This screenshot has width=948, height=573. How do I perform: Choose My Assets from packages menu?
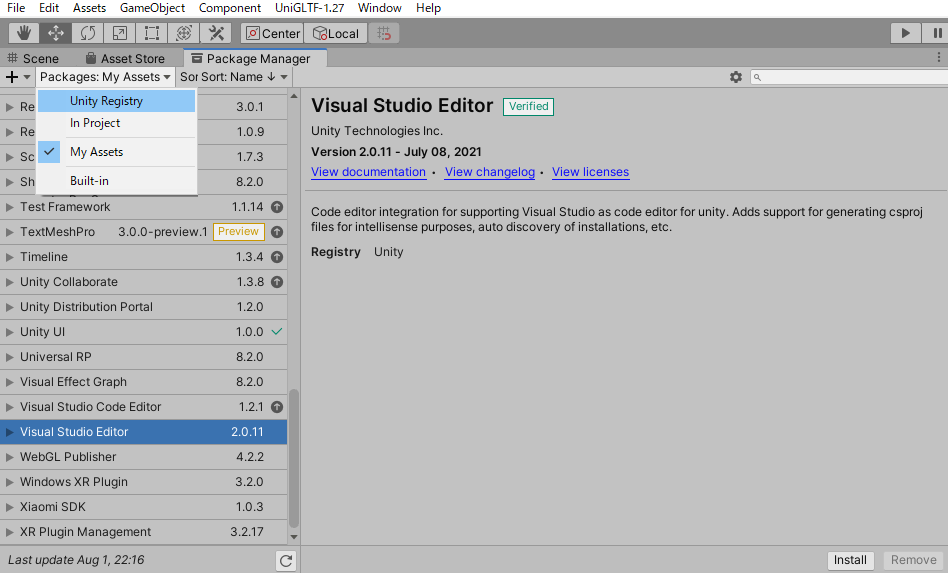(x=117, y=152)
